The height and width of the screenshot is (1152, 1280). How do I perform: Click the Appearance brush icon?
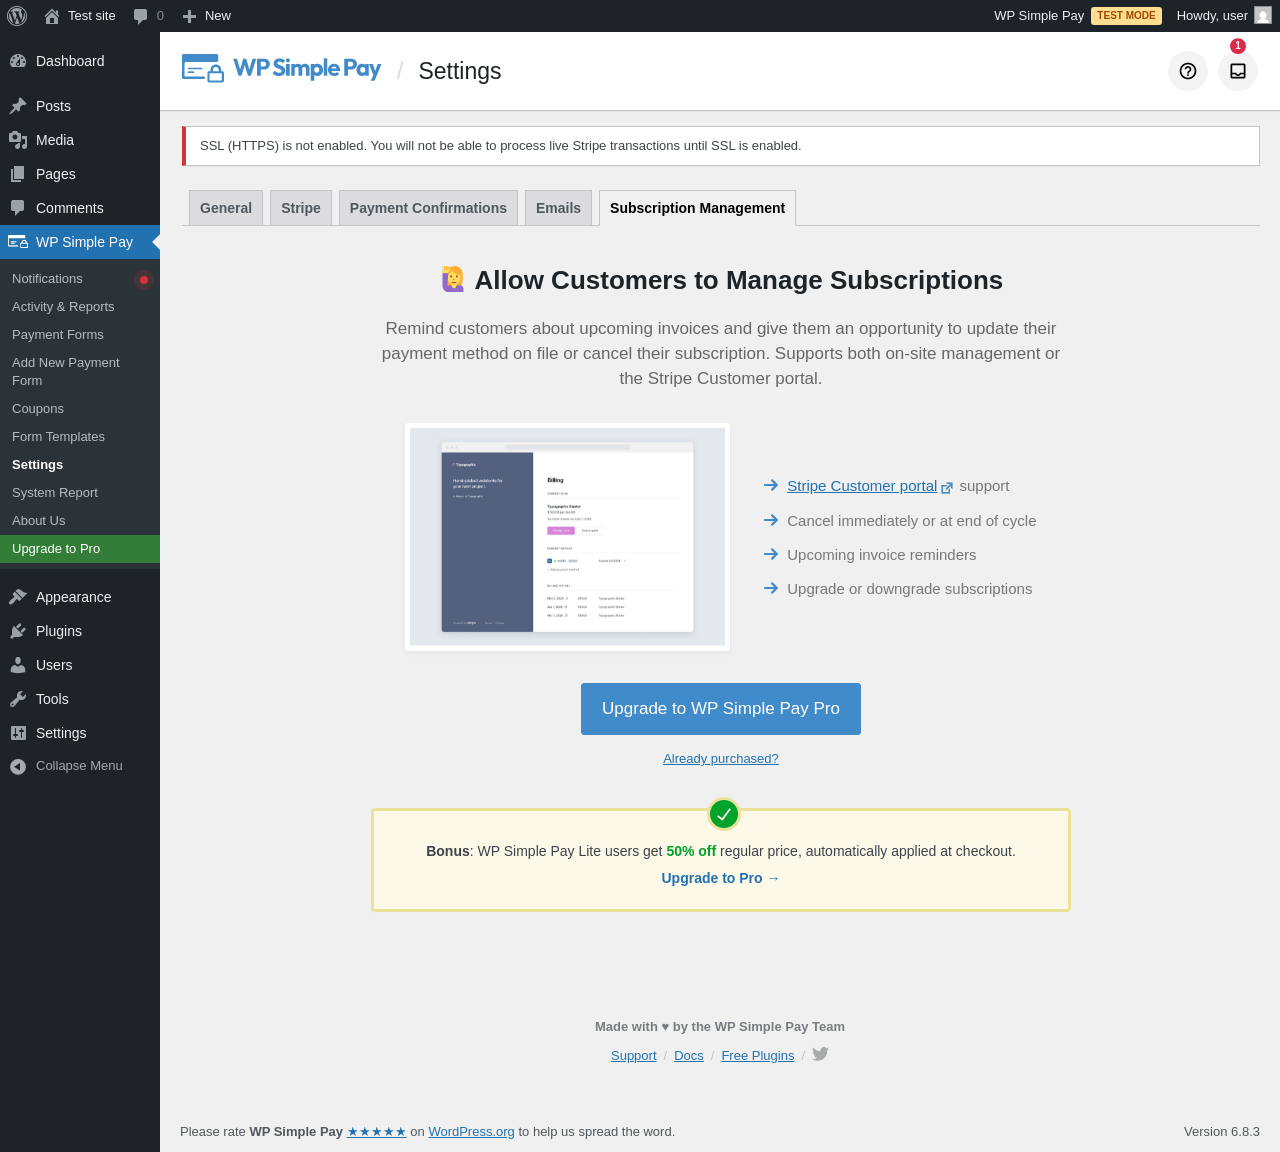18,597
